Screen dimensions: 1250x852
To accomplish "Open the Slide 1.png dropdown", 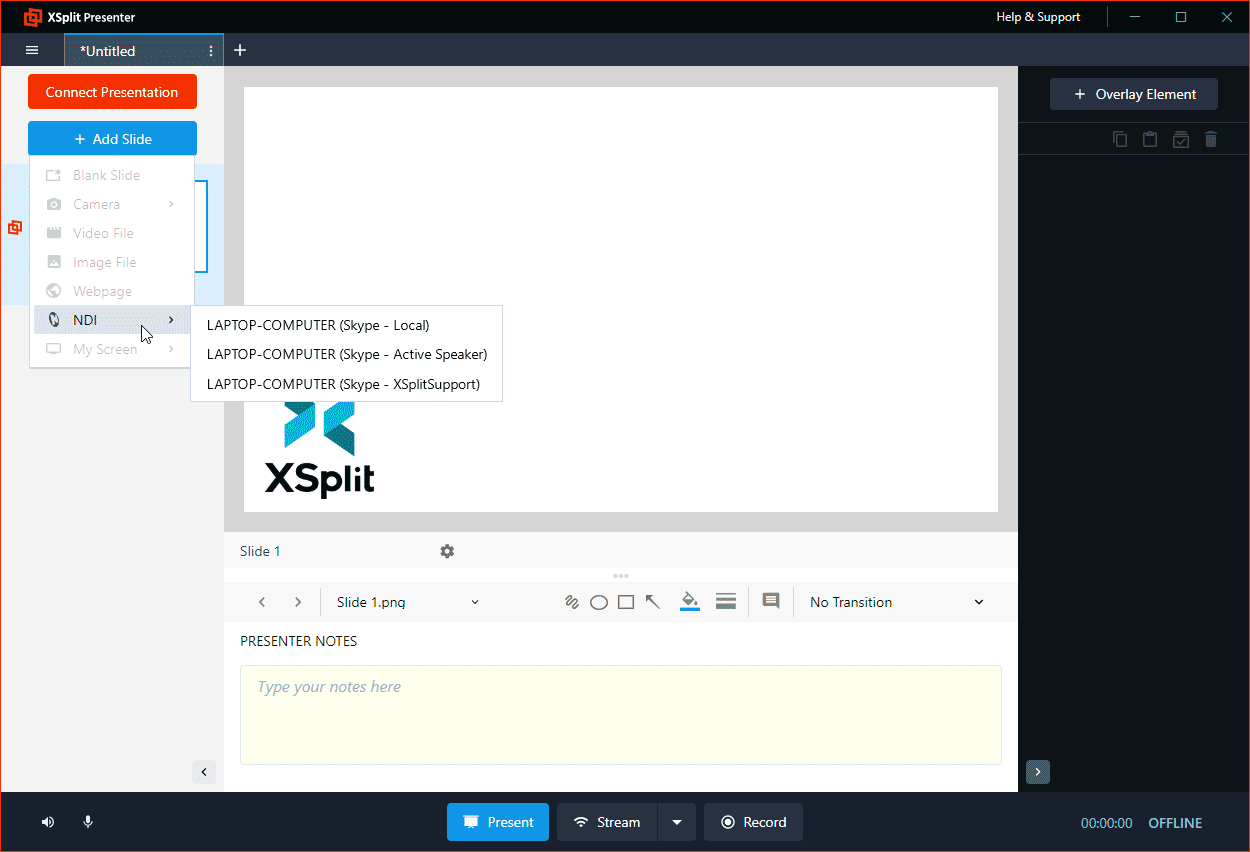I will (x=408, y=602).
